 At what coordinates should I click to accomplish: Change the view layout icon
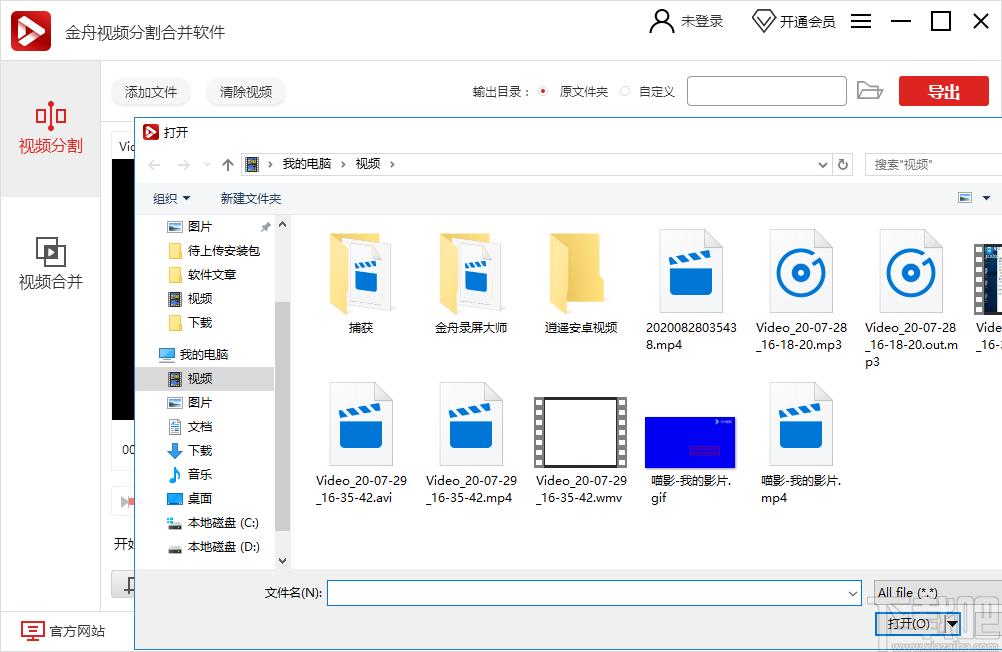[965, 198]
